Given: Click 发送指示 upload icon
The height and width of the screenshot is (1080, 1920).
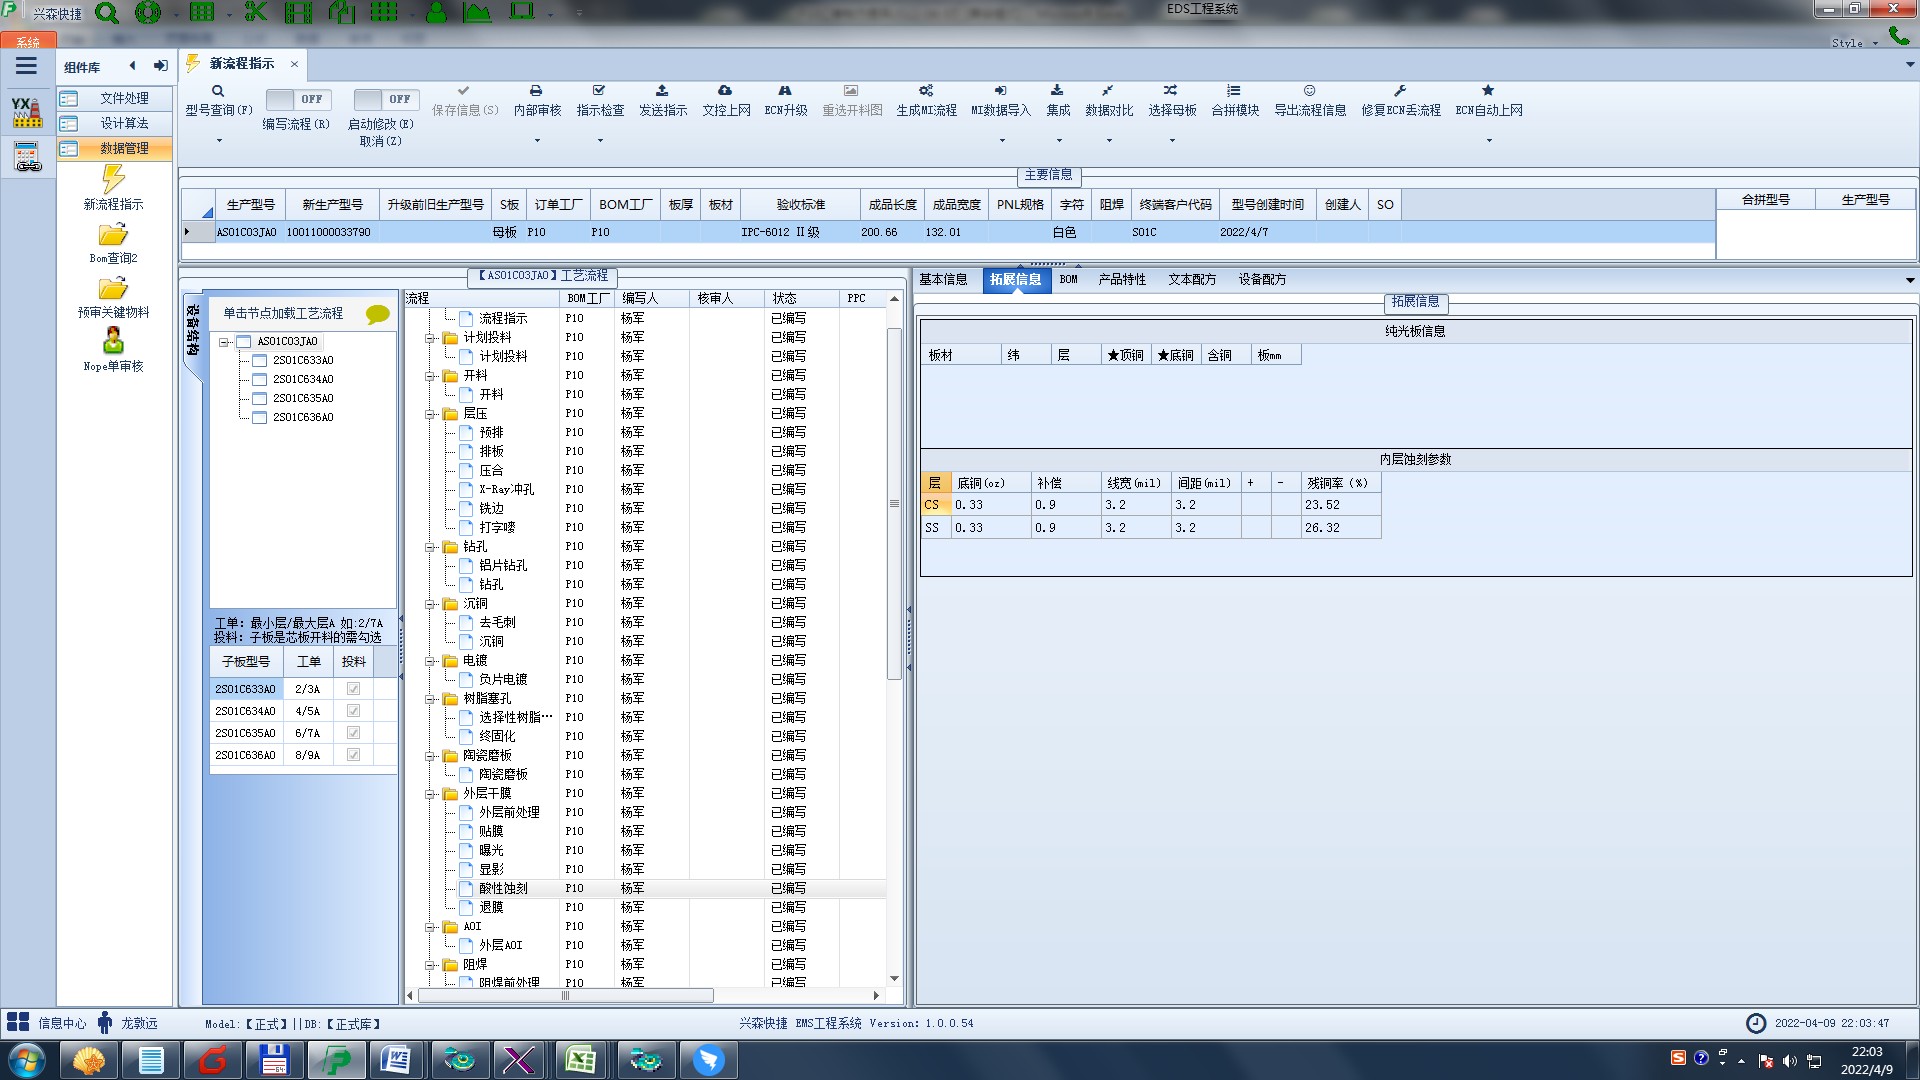Looking at the screenshot, I should coord(662,91).
